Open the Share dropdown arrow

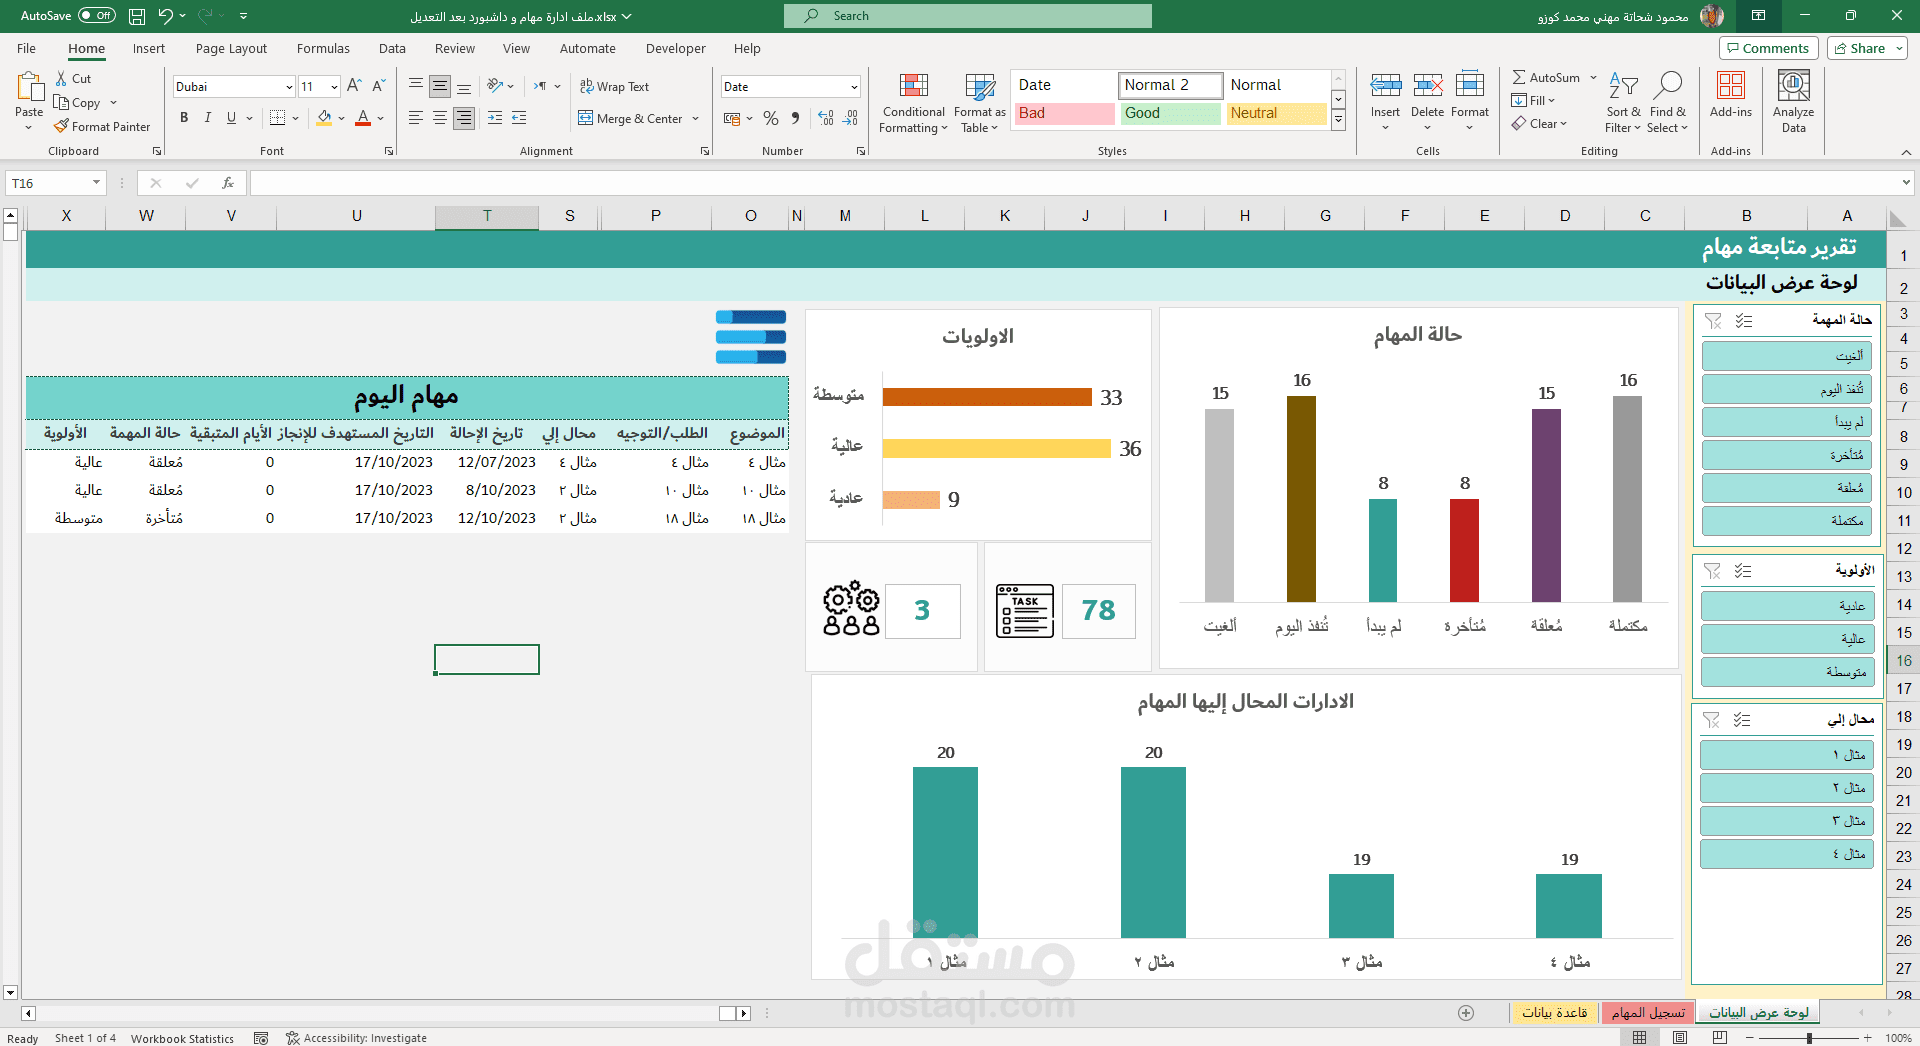(x=1899, y=48)
